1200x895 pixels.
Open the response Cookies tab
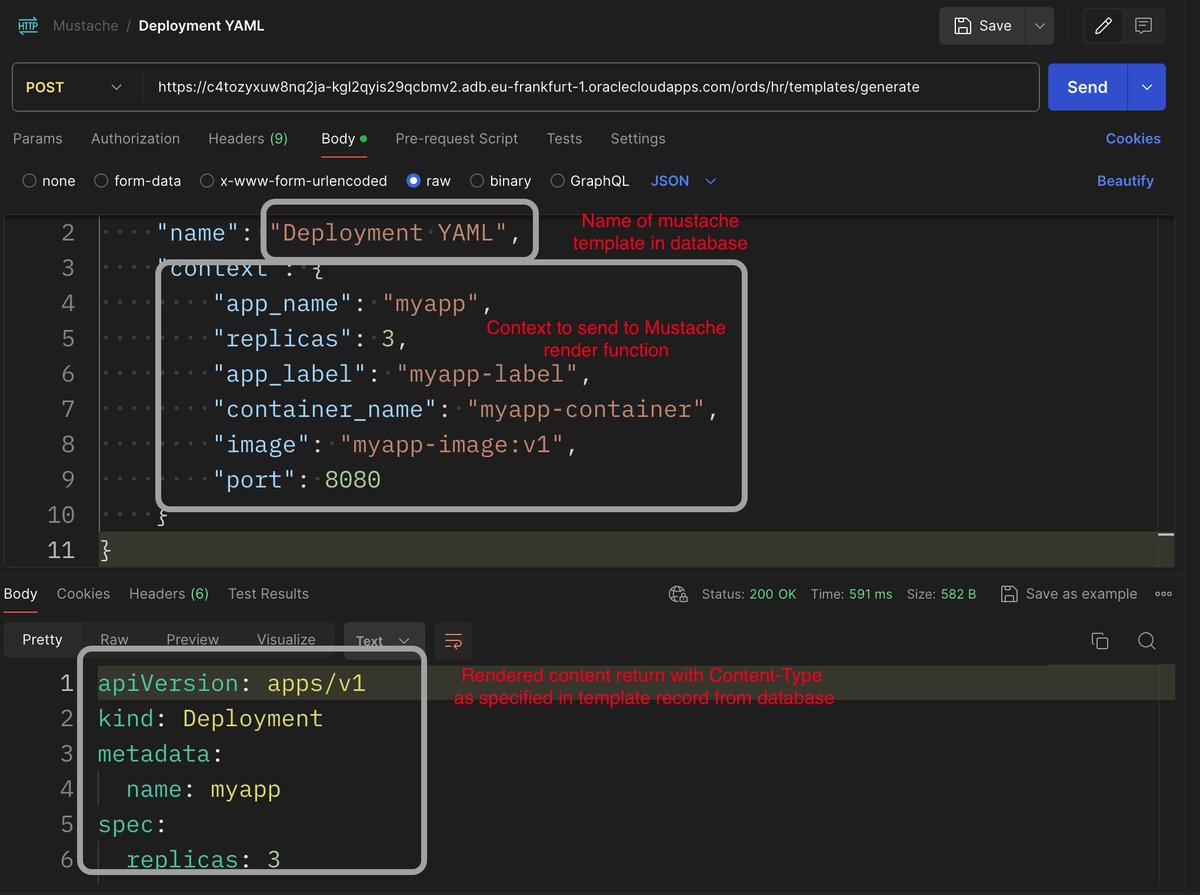pos(83,593)
